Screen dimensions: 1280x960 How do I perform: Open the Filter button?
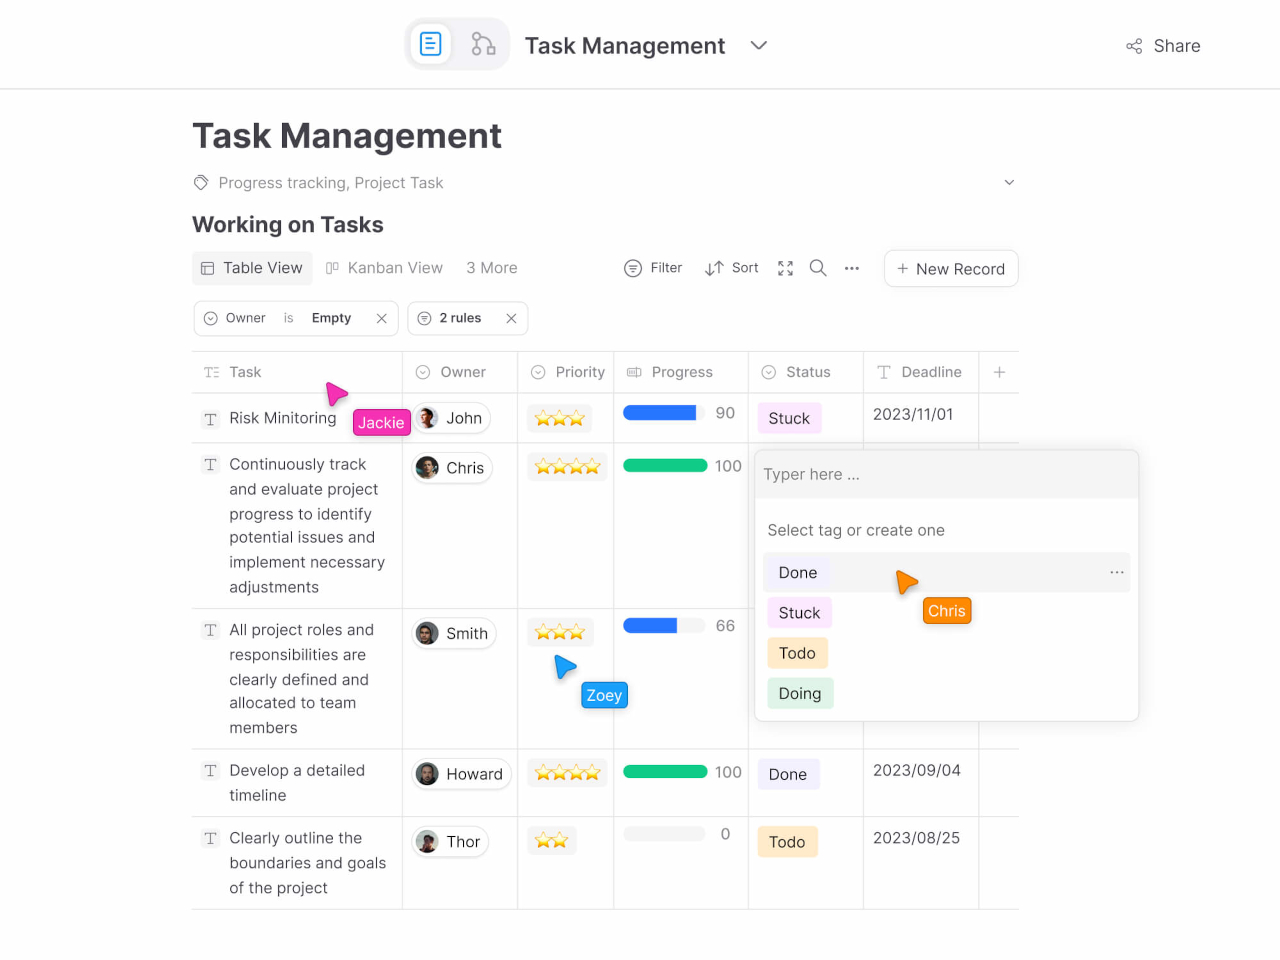tap(653, 268)
